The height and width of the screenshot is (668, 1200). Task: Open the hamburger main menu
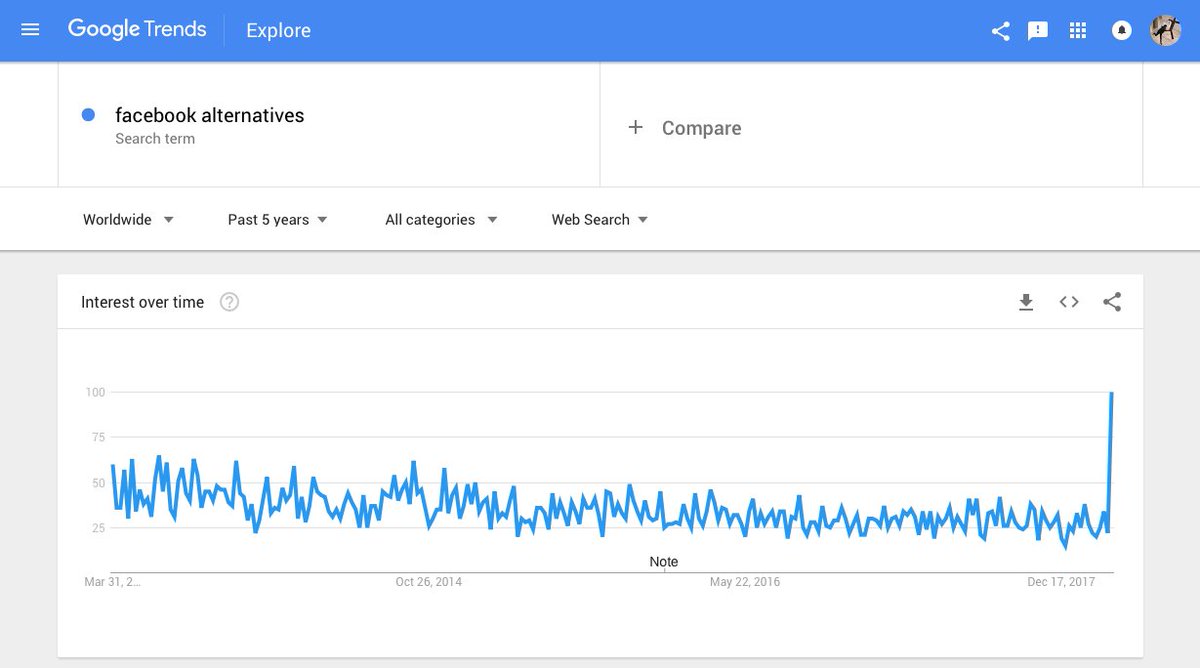30,30
